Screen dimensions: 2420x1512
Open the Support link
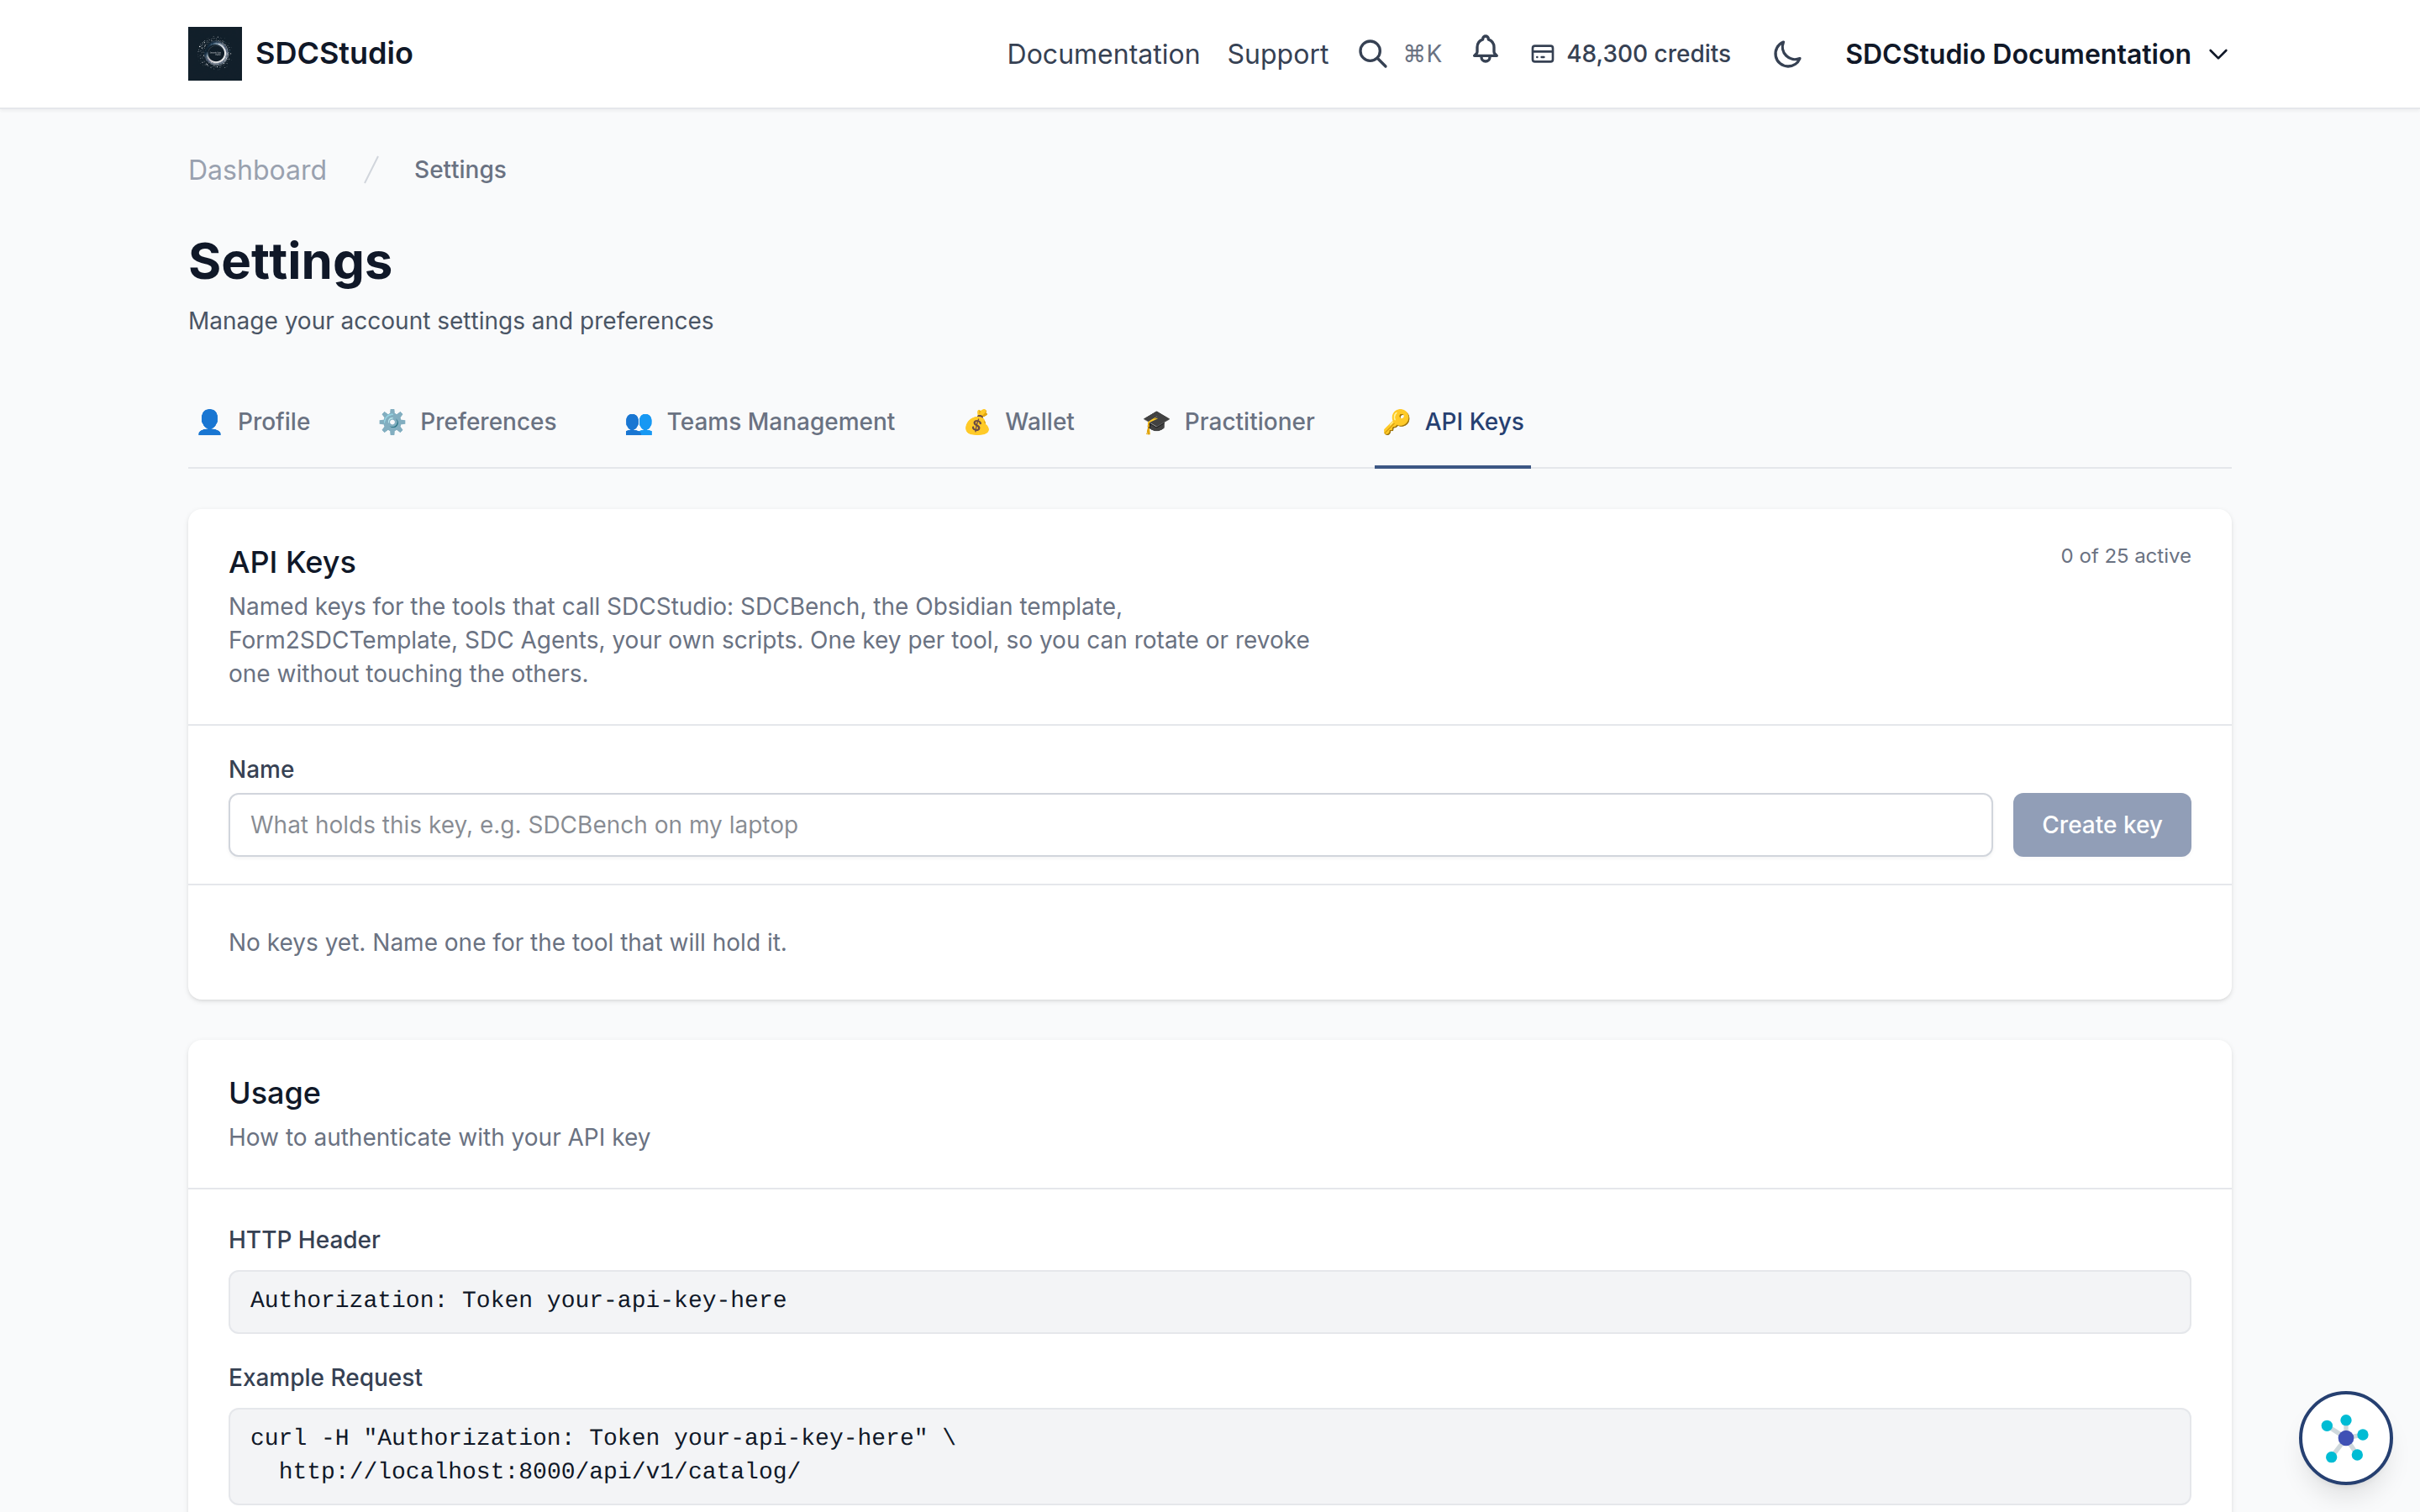tap(1277, 54)
